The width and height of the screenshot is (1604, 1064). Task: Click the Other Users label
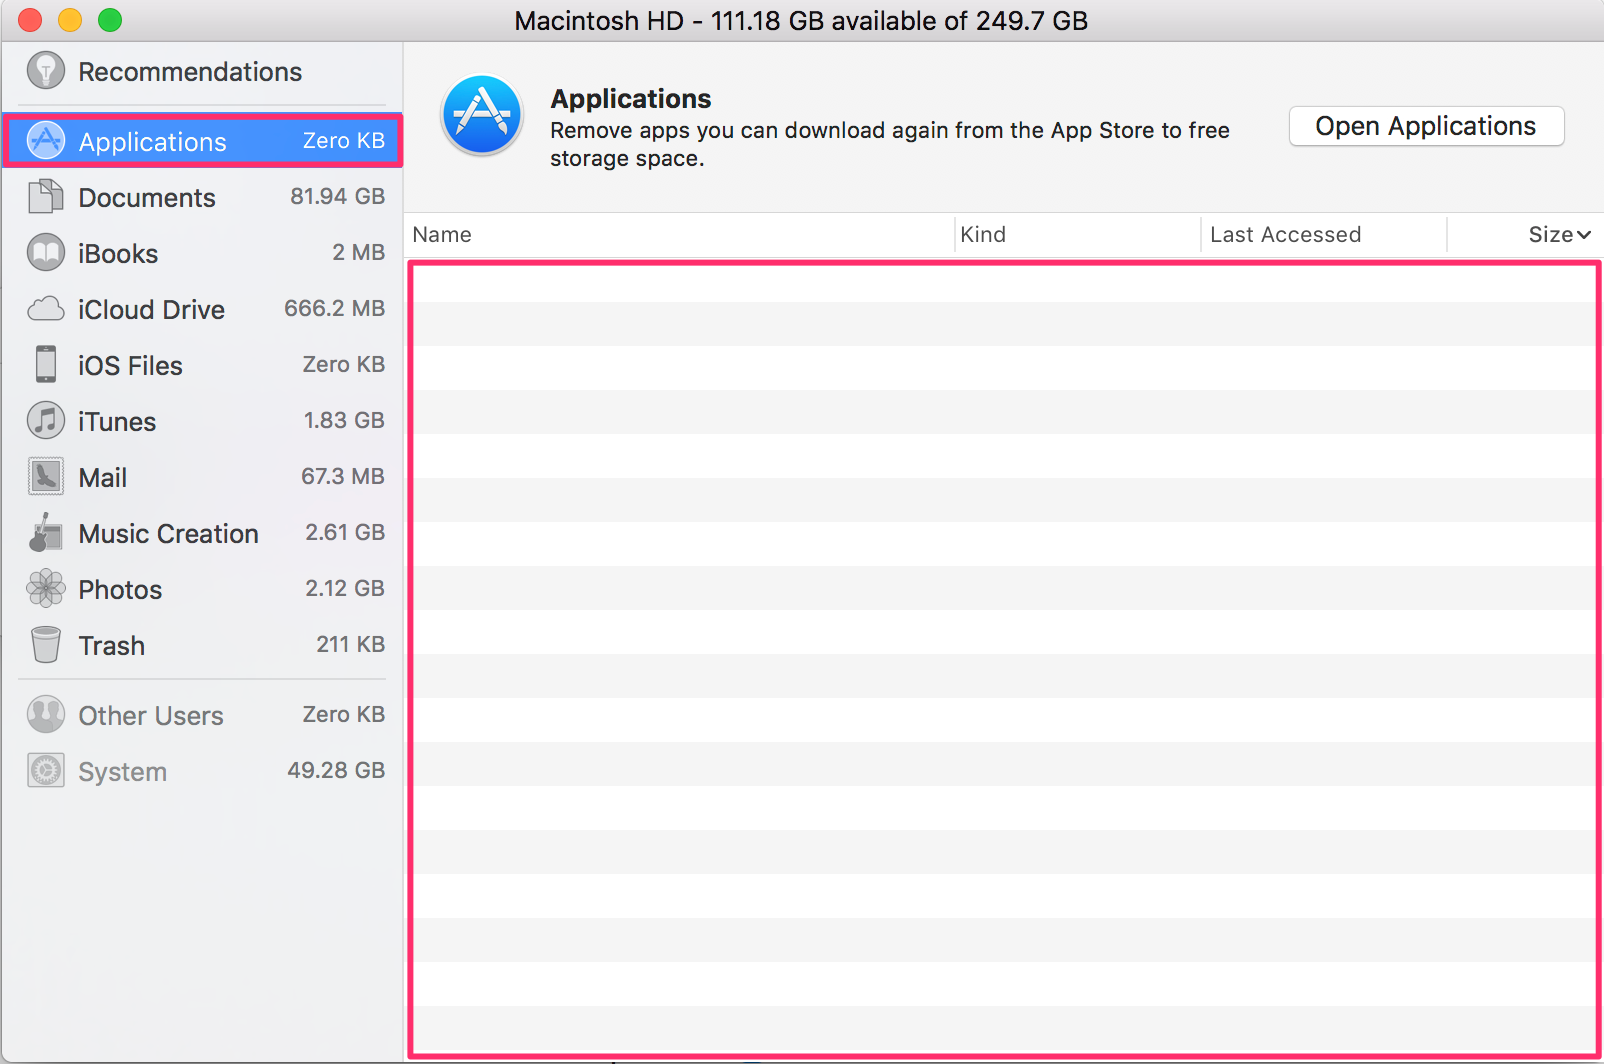click(151, 716)
